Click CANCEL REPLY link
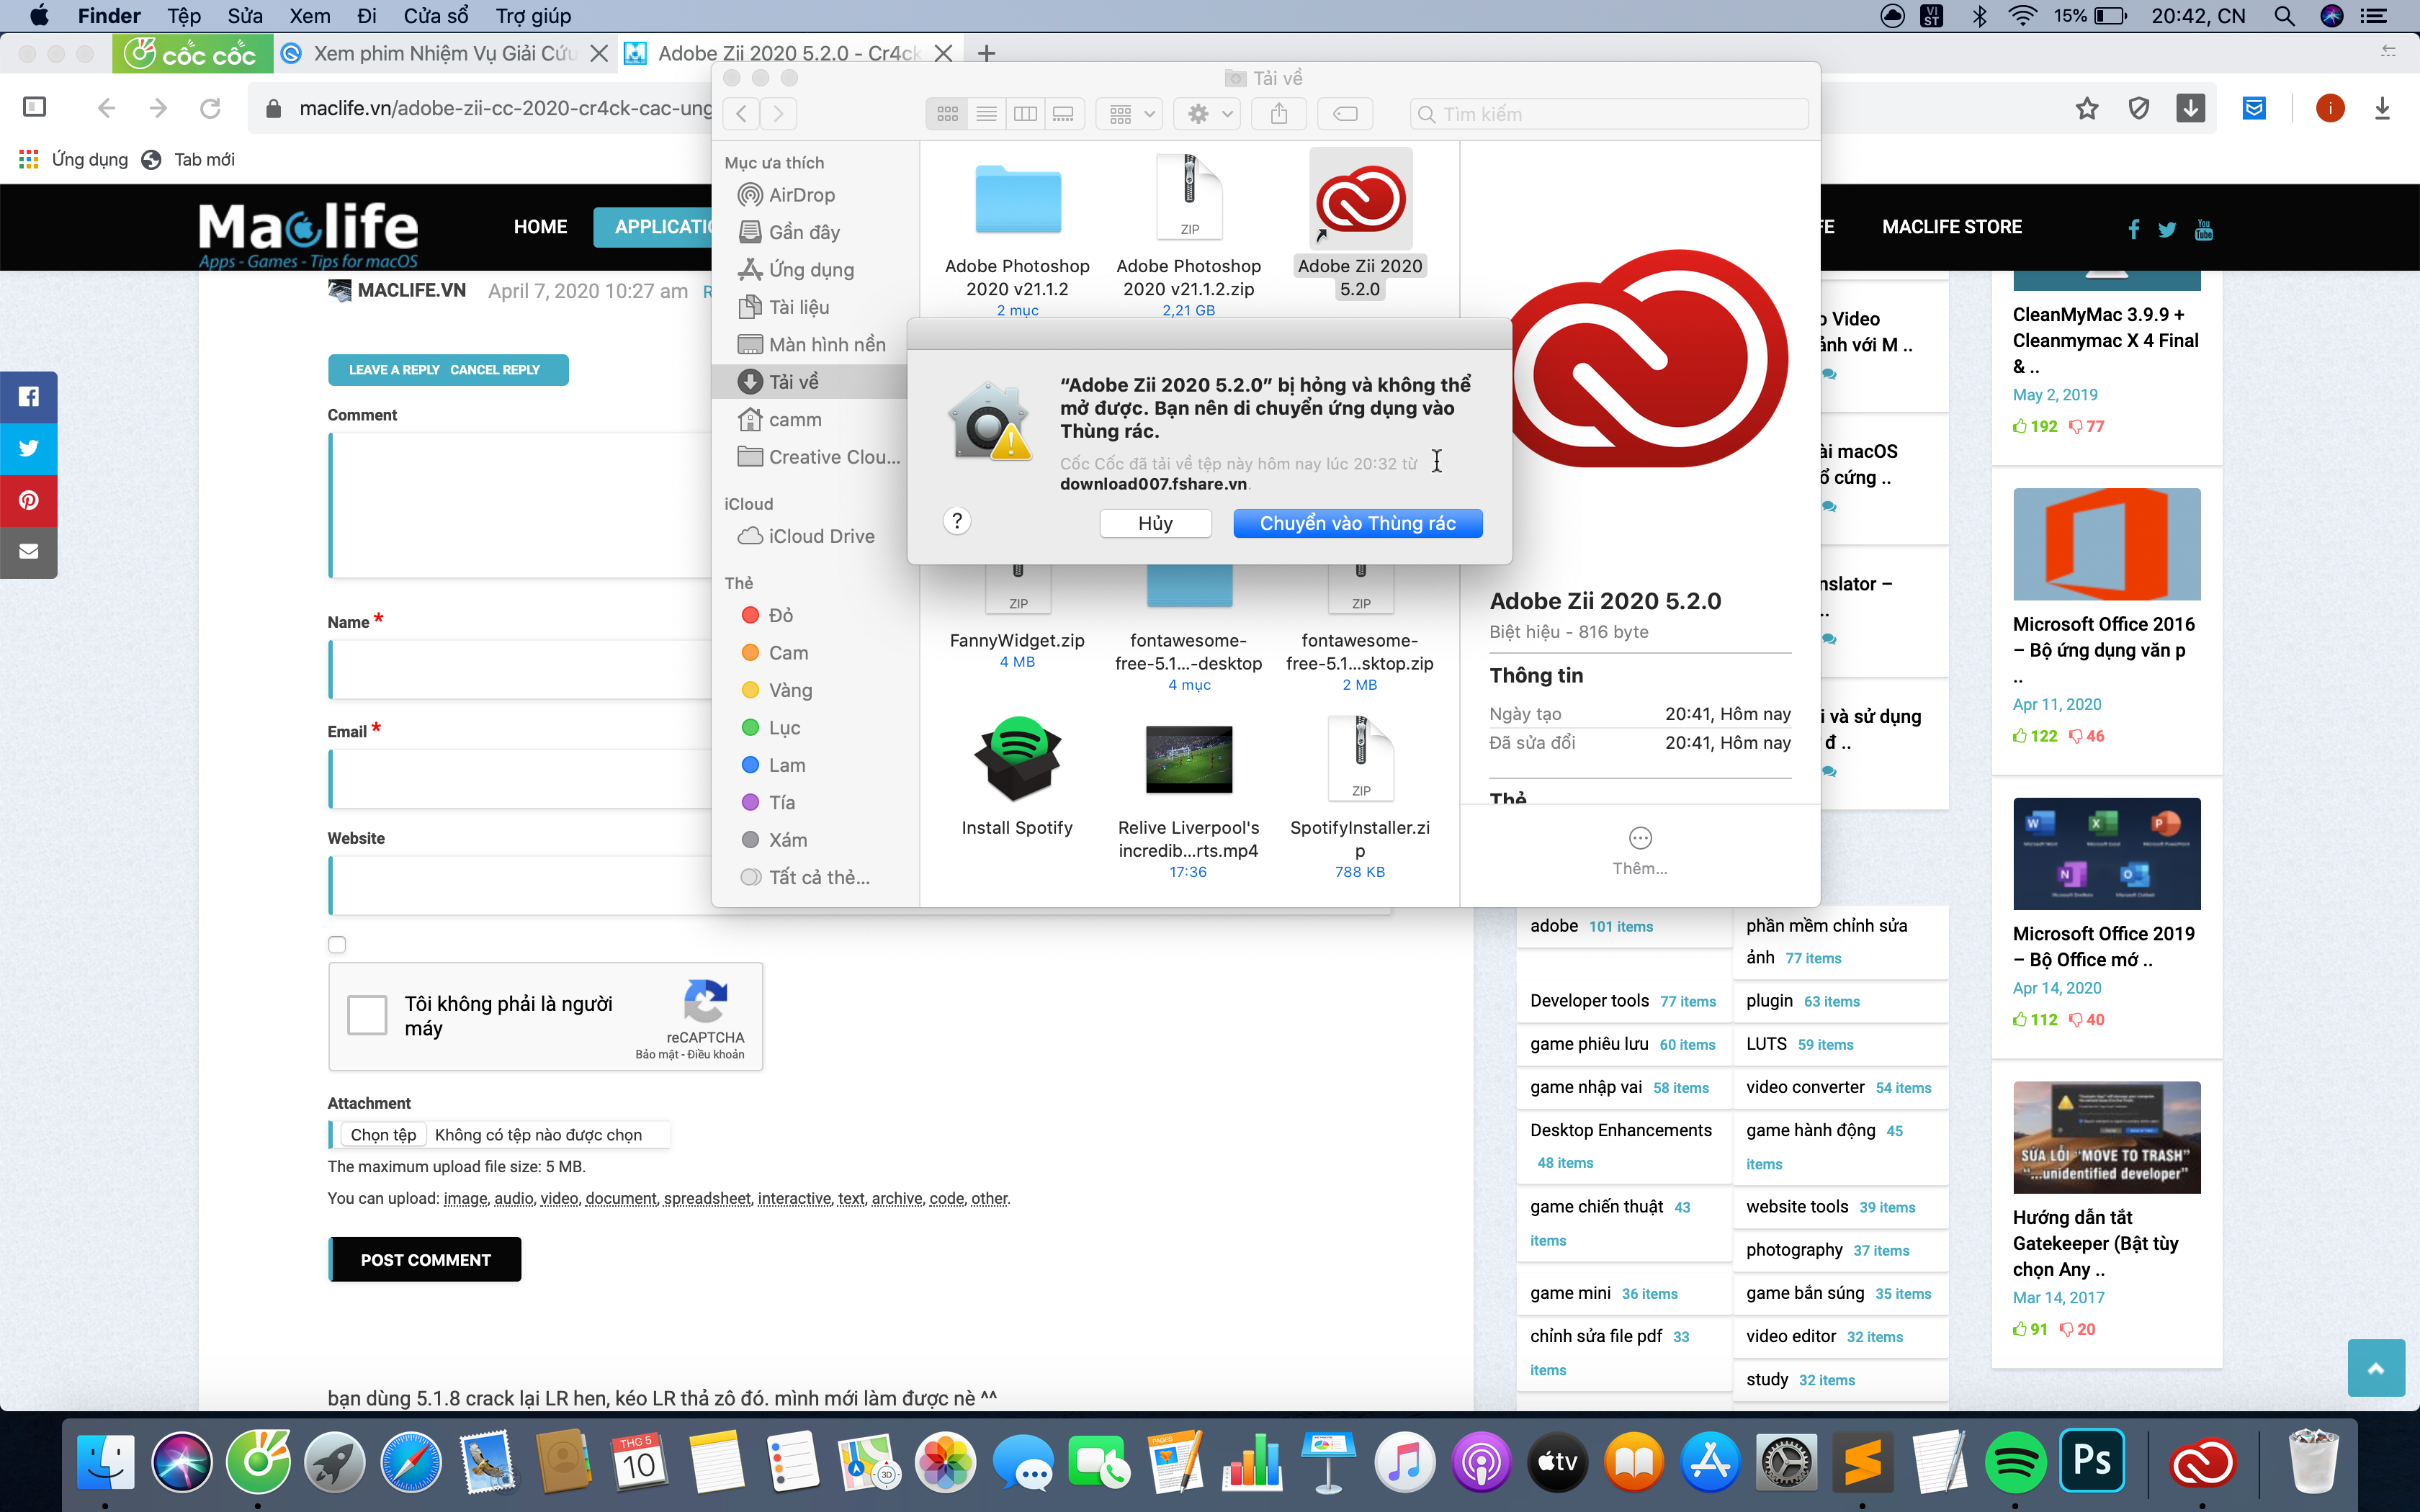2420x1512 pixels. pyautogui.click(x=495, y=370)
